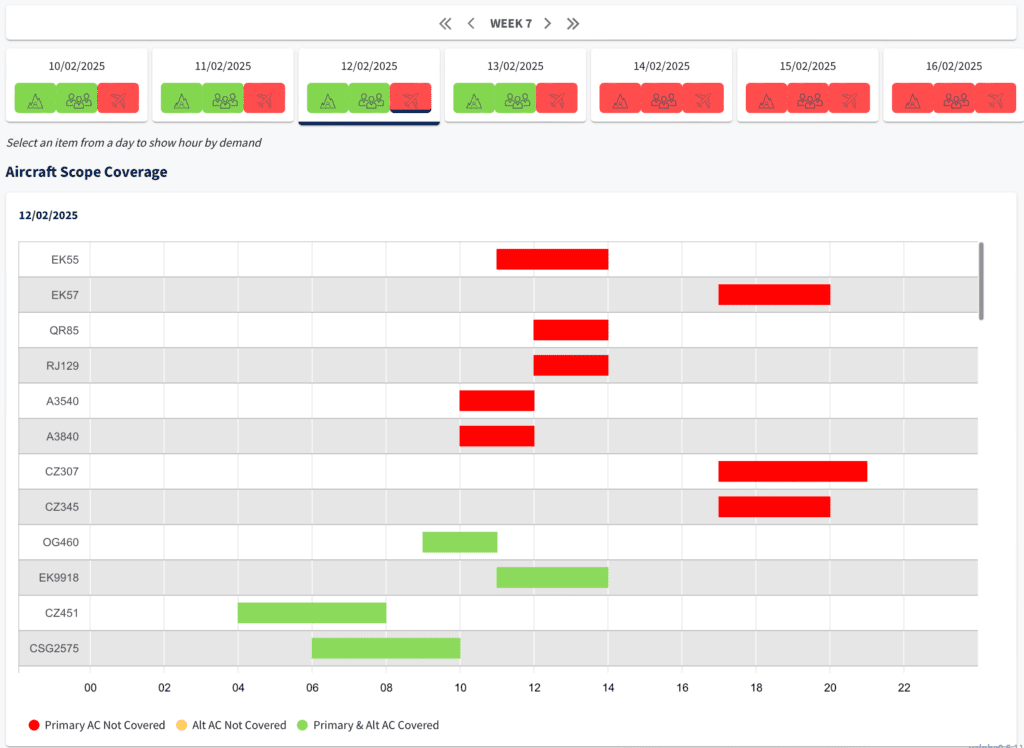Click the aircraft icon for 12/02/2025
Viewport: 1024px width, 748px height.
[x=410, y=98]
